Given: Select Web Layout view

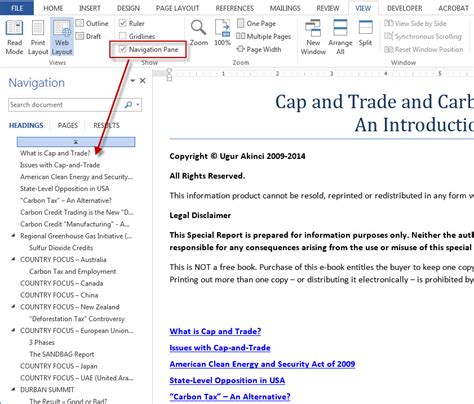Looking at the screenshot, I should [x=62, y=37].
